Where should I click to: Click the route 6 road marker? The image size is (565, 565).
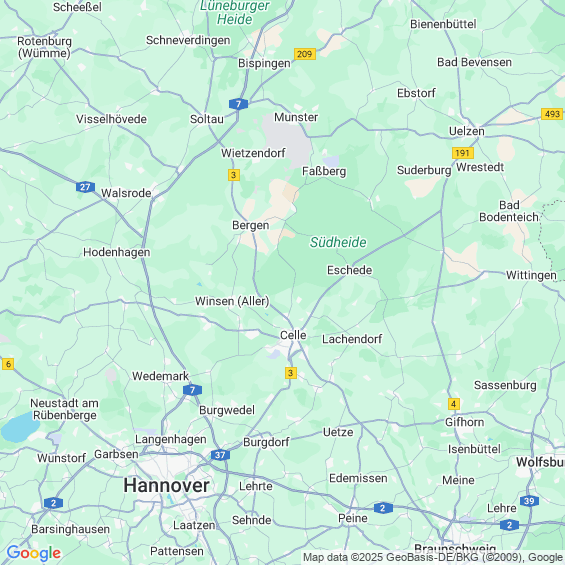click(8, 364)
